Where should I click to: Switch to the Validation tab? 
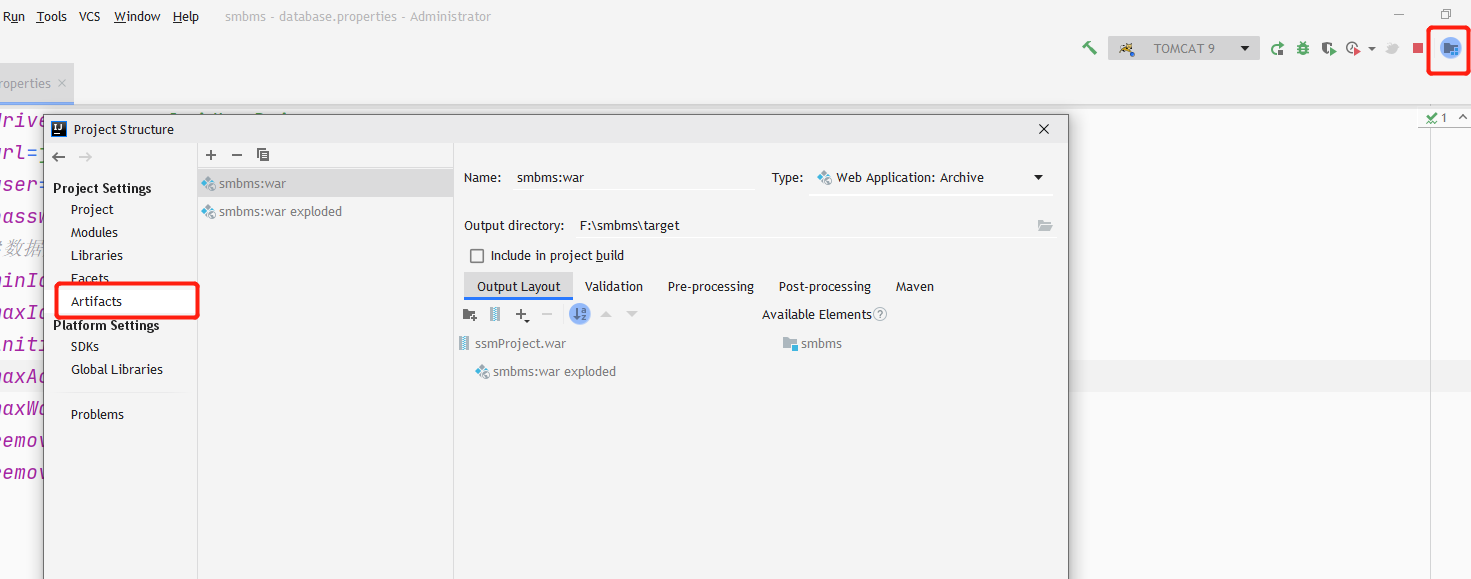tap(614, 286)
